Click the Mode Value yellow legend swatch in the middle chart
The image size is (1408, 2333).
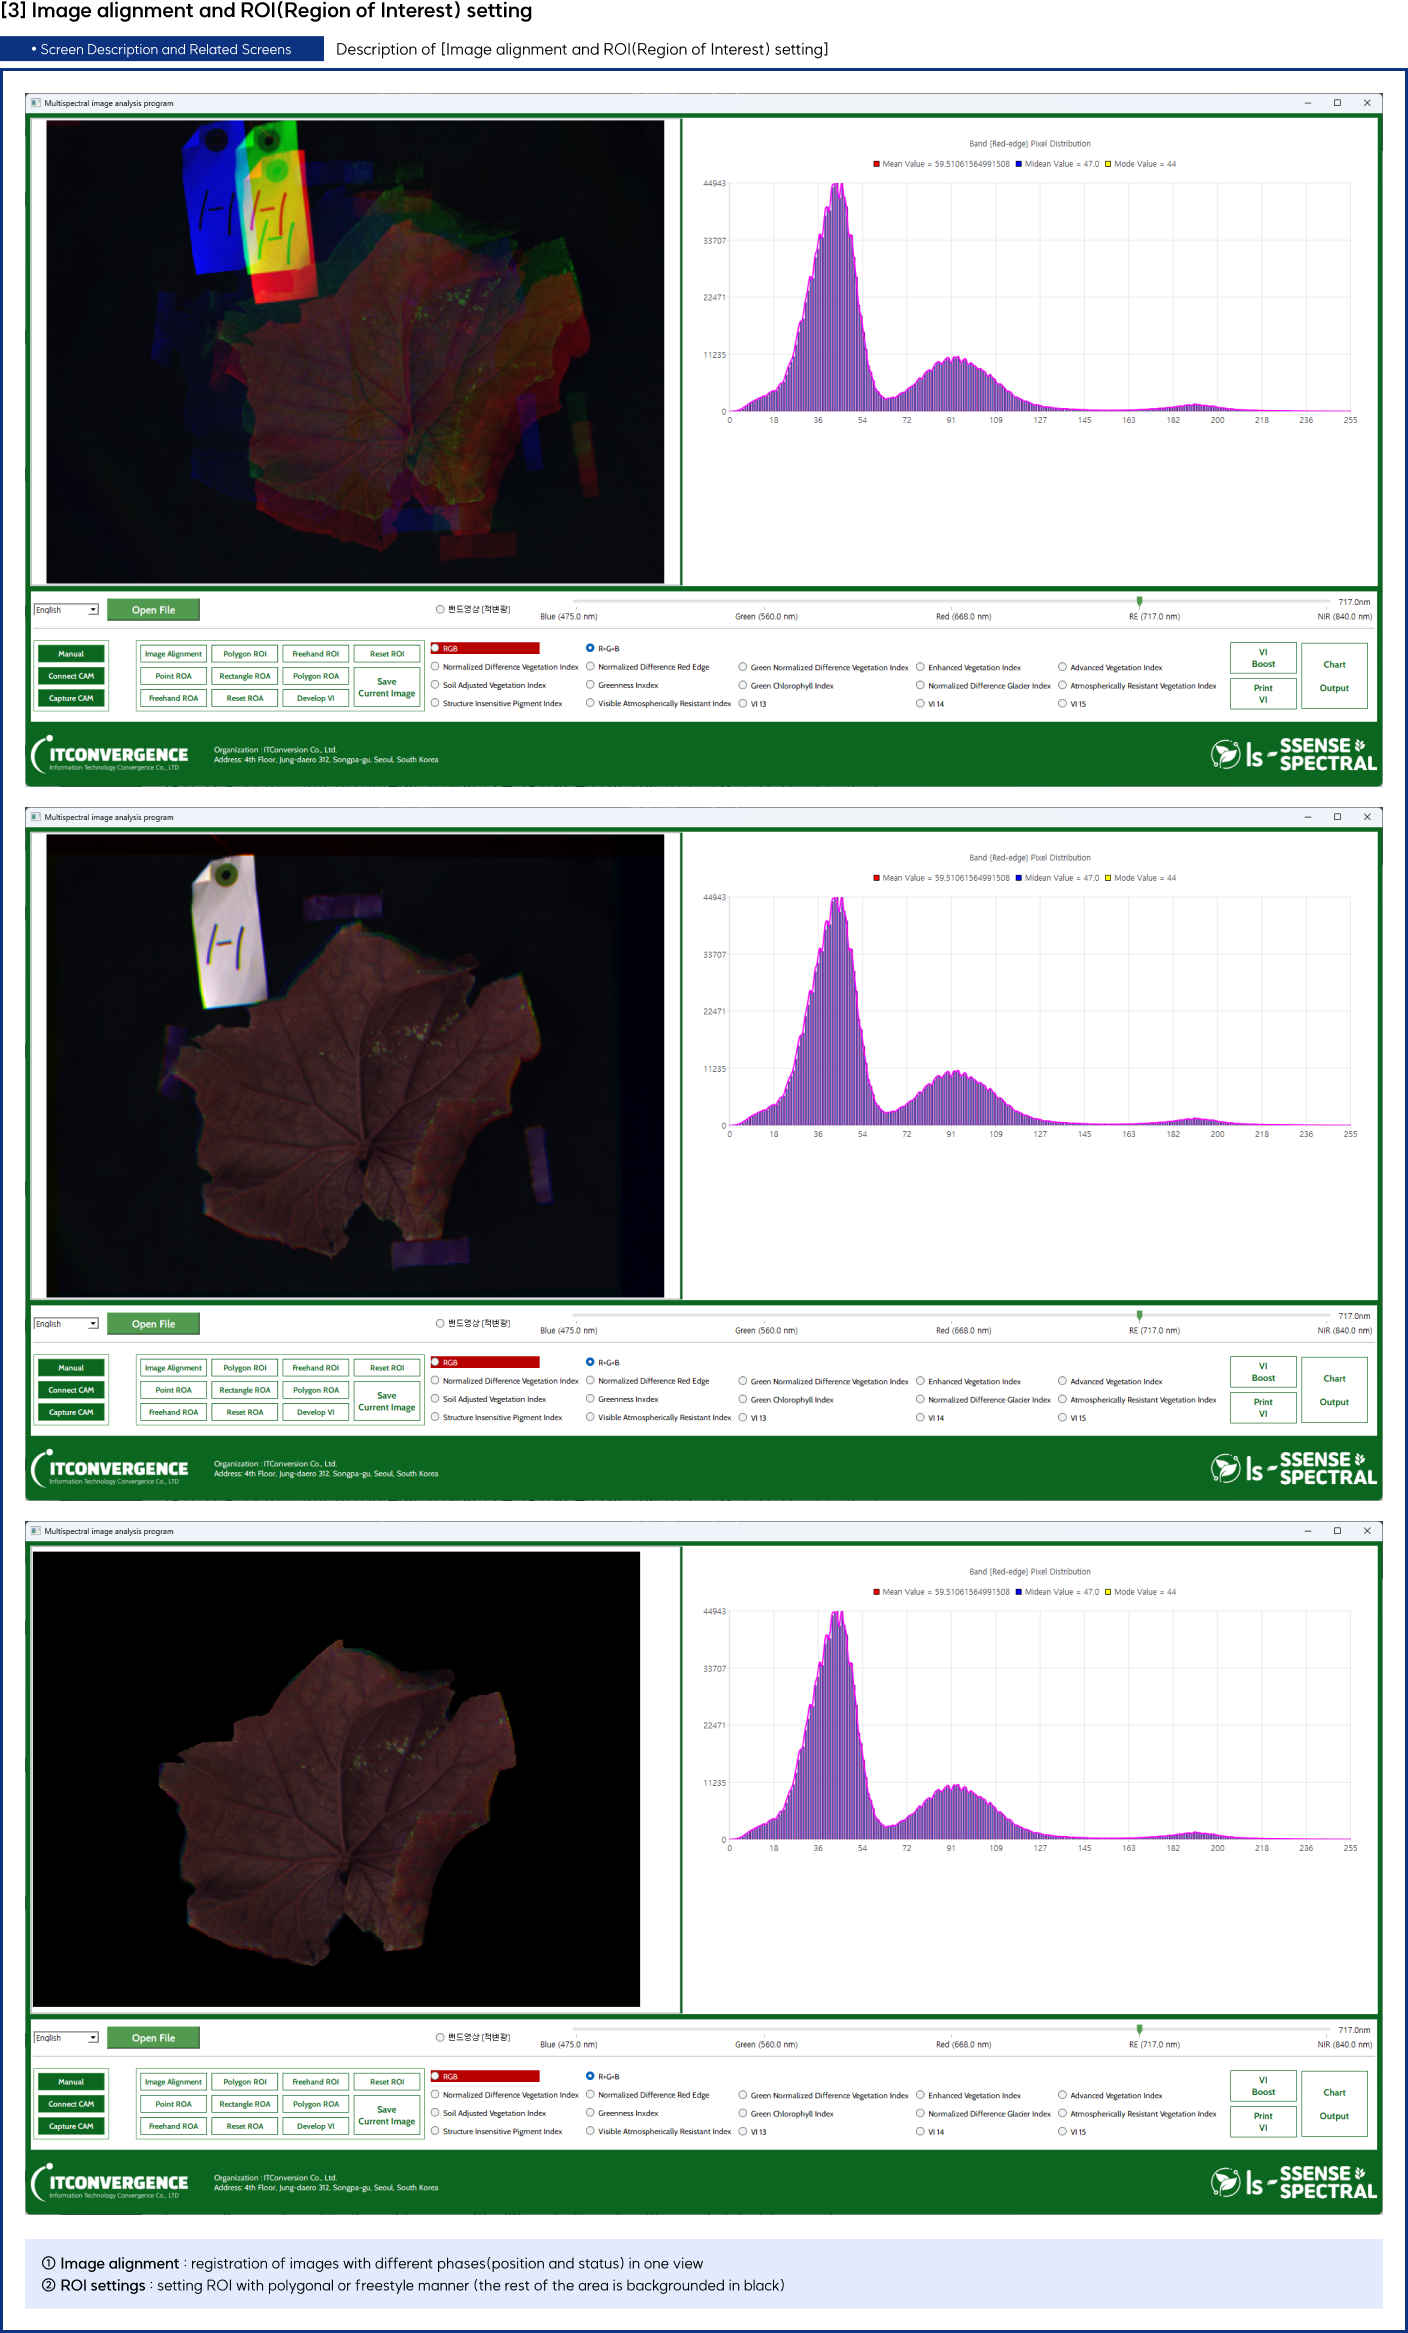pyautogui.click(x=1108, y=878)
